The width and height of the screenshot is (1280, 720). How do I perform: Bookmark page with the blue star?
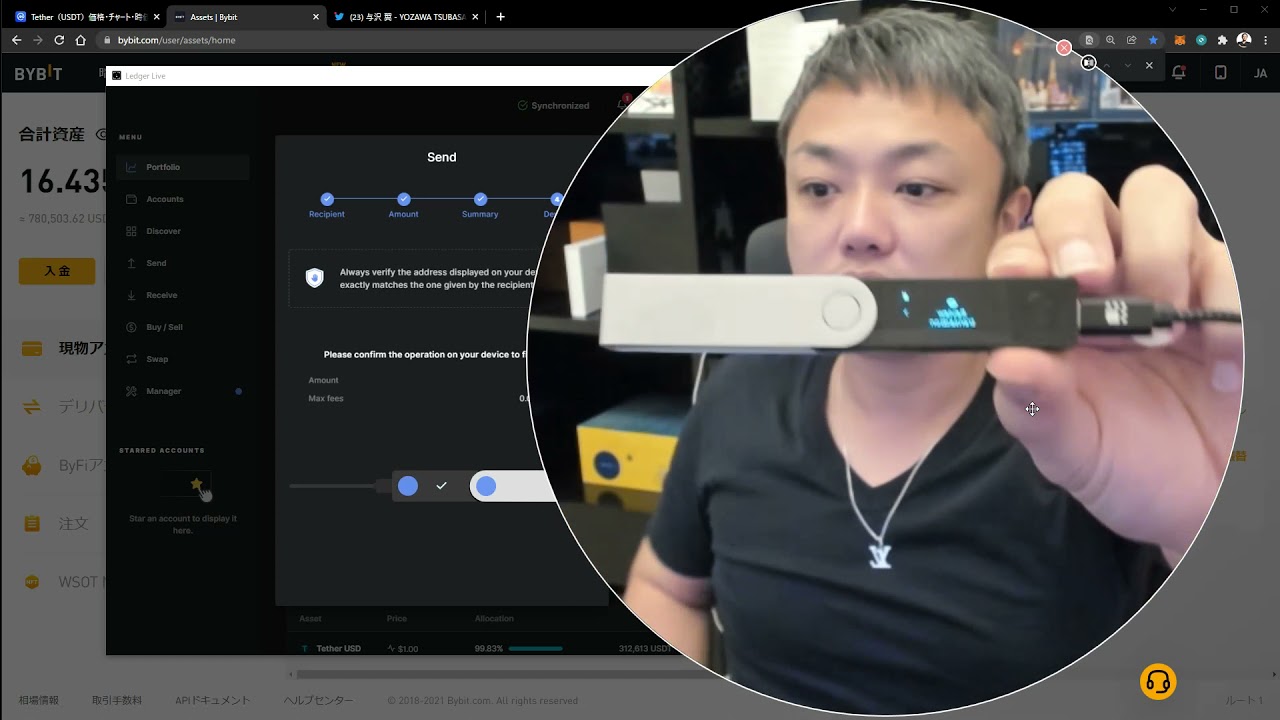click(1153, 40)
